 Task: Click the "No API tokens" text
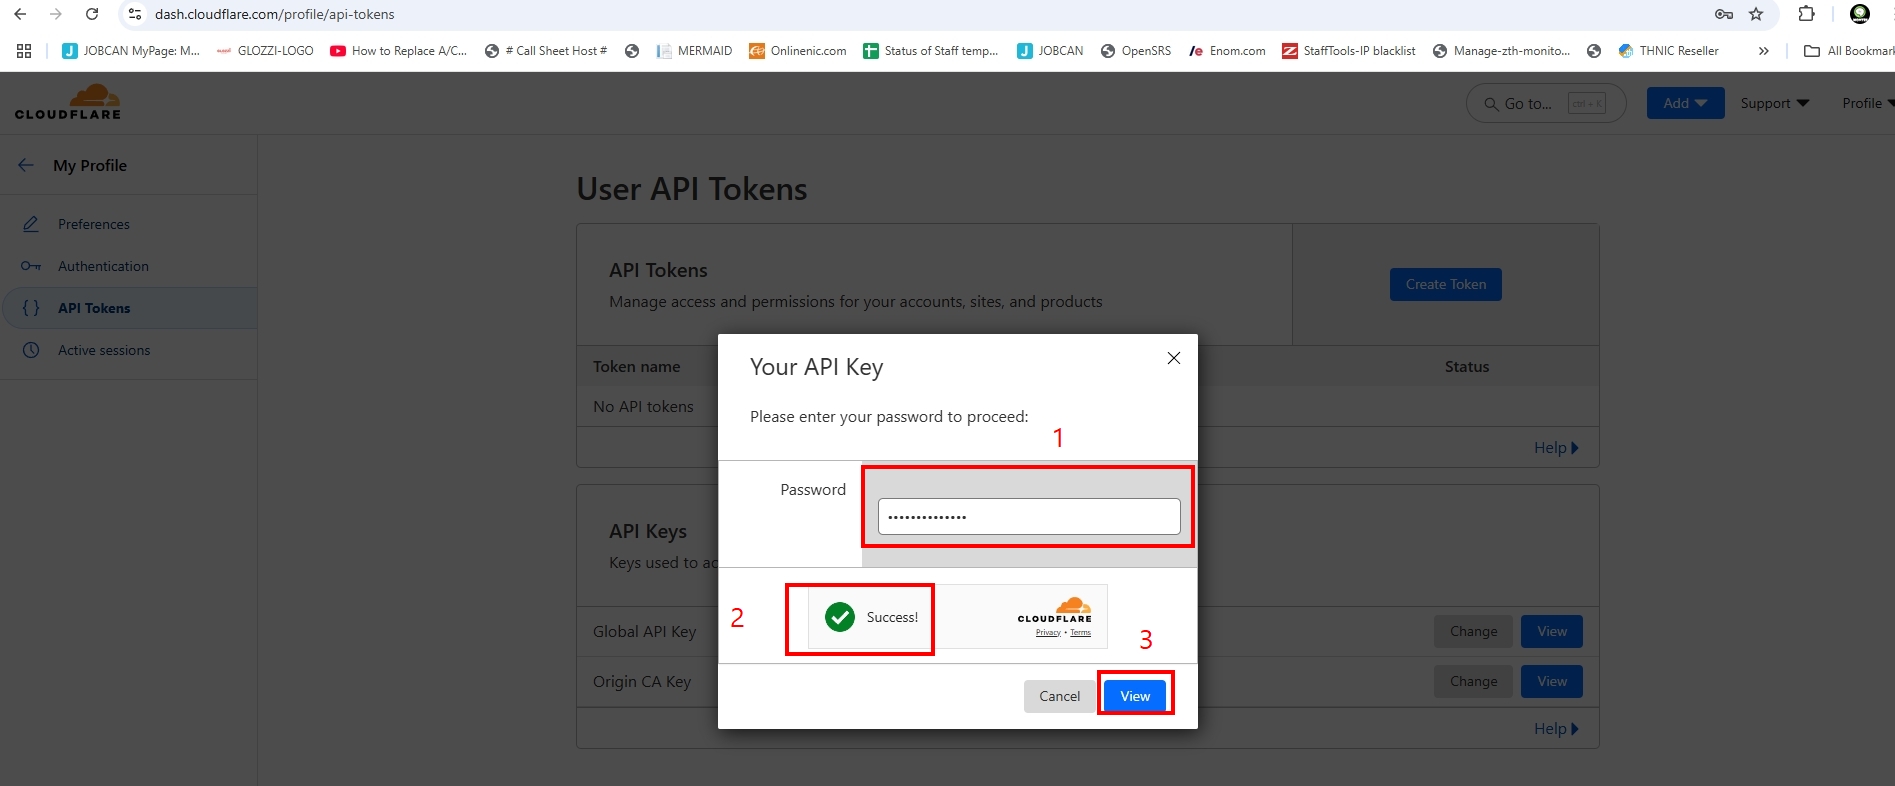[643, 407]
